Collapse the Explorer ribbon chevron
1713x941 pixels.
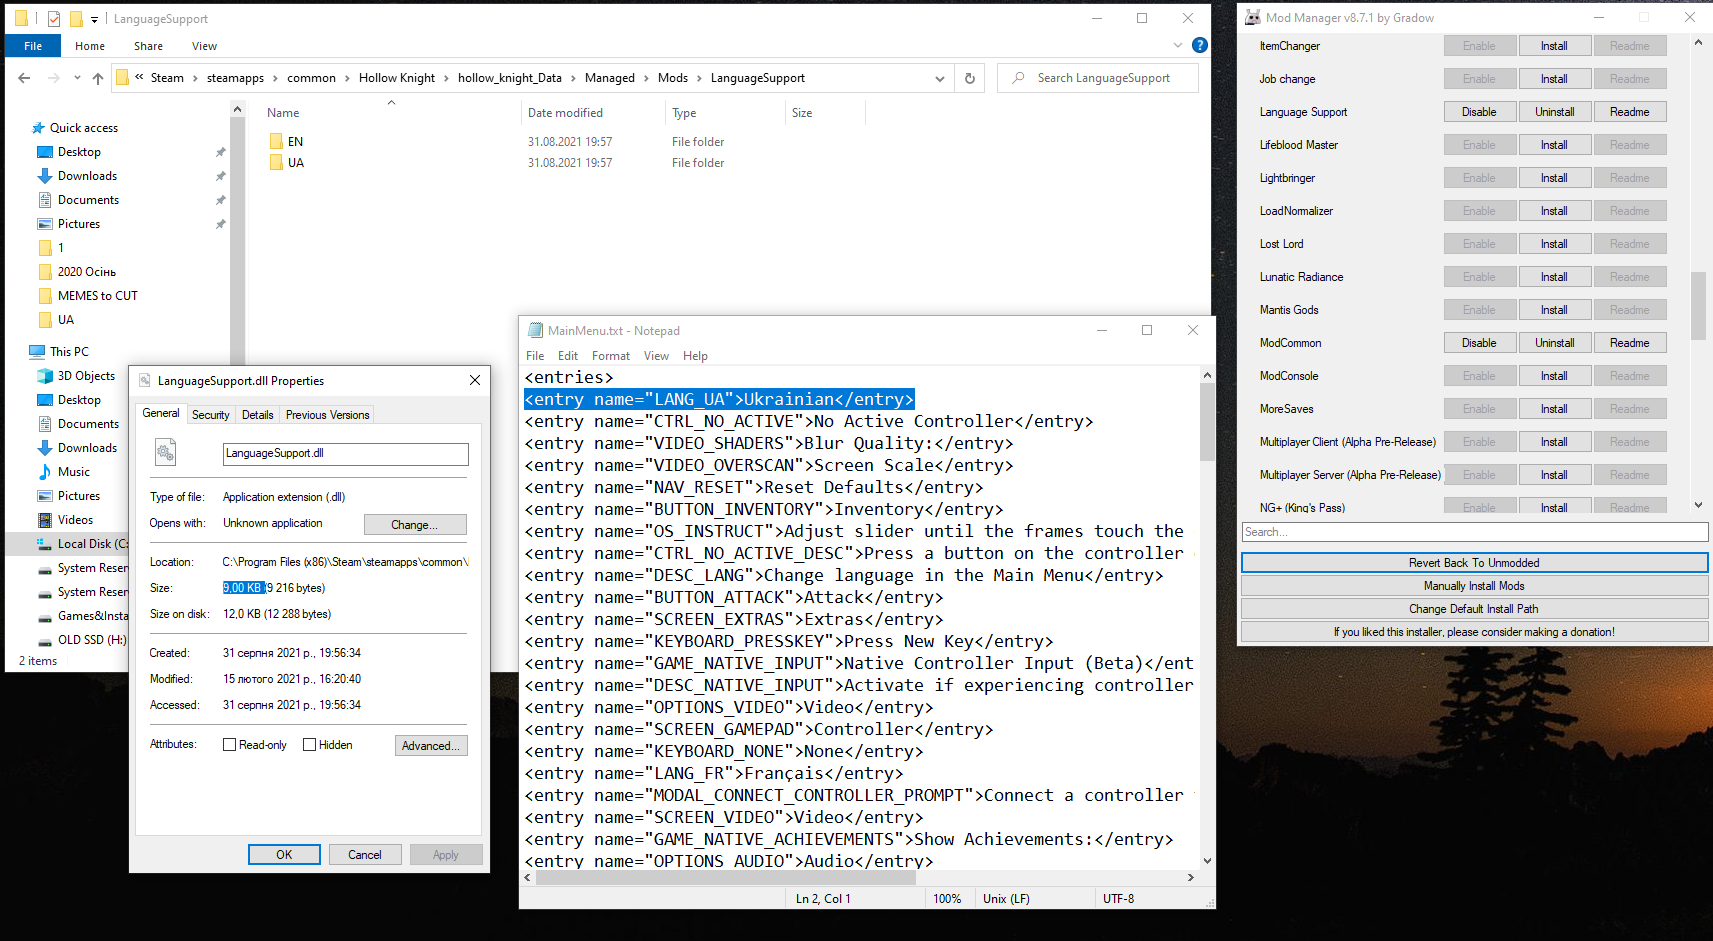[1177, 45]
